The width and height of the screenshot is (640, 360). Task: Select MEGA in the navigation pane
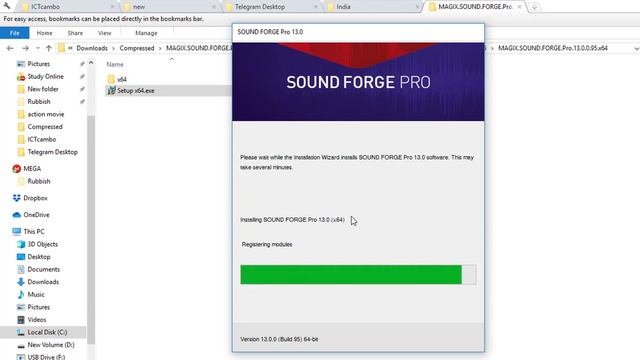coord(32,169)
